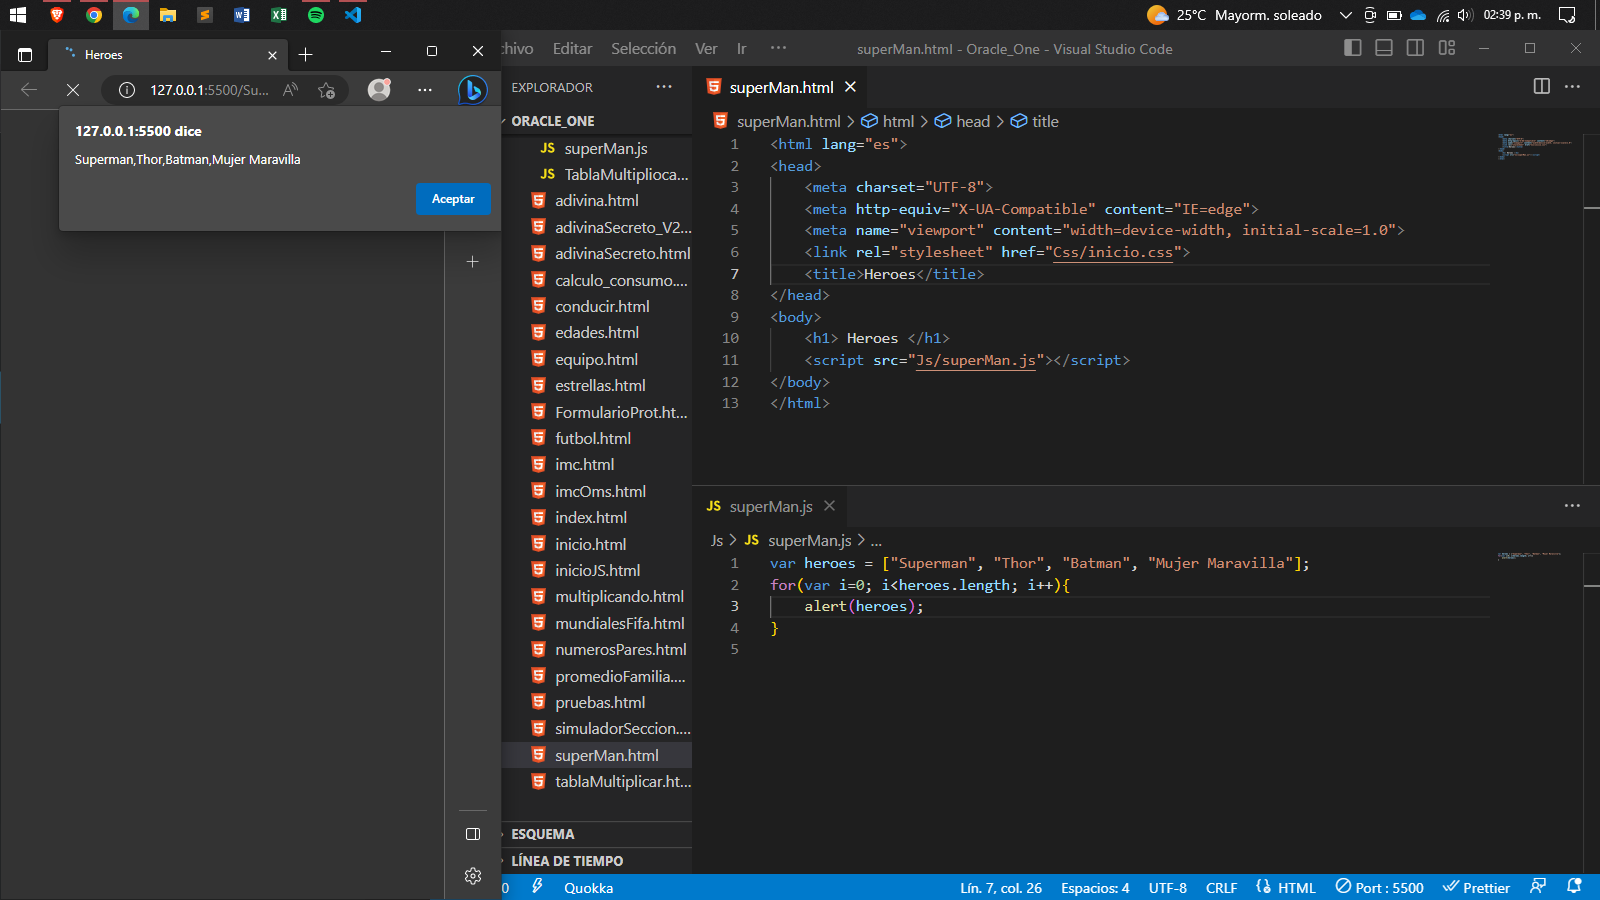Open Edge sidebar settings gear
The height and width of the screenshot is (900, 1600).
473,876
